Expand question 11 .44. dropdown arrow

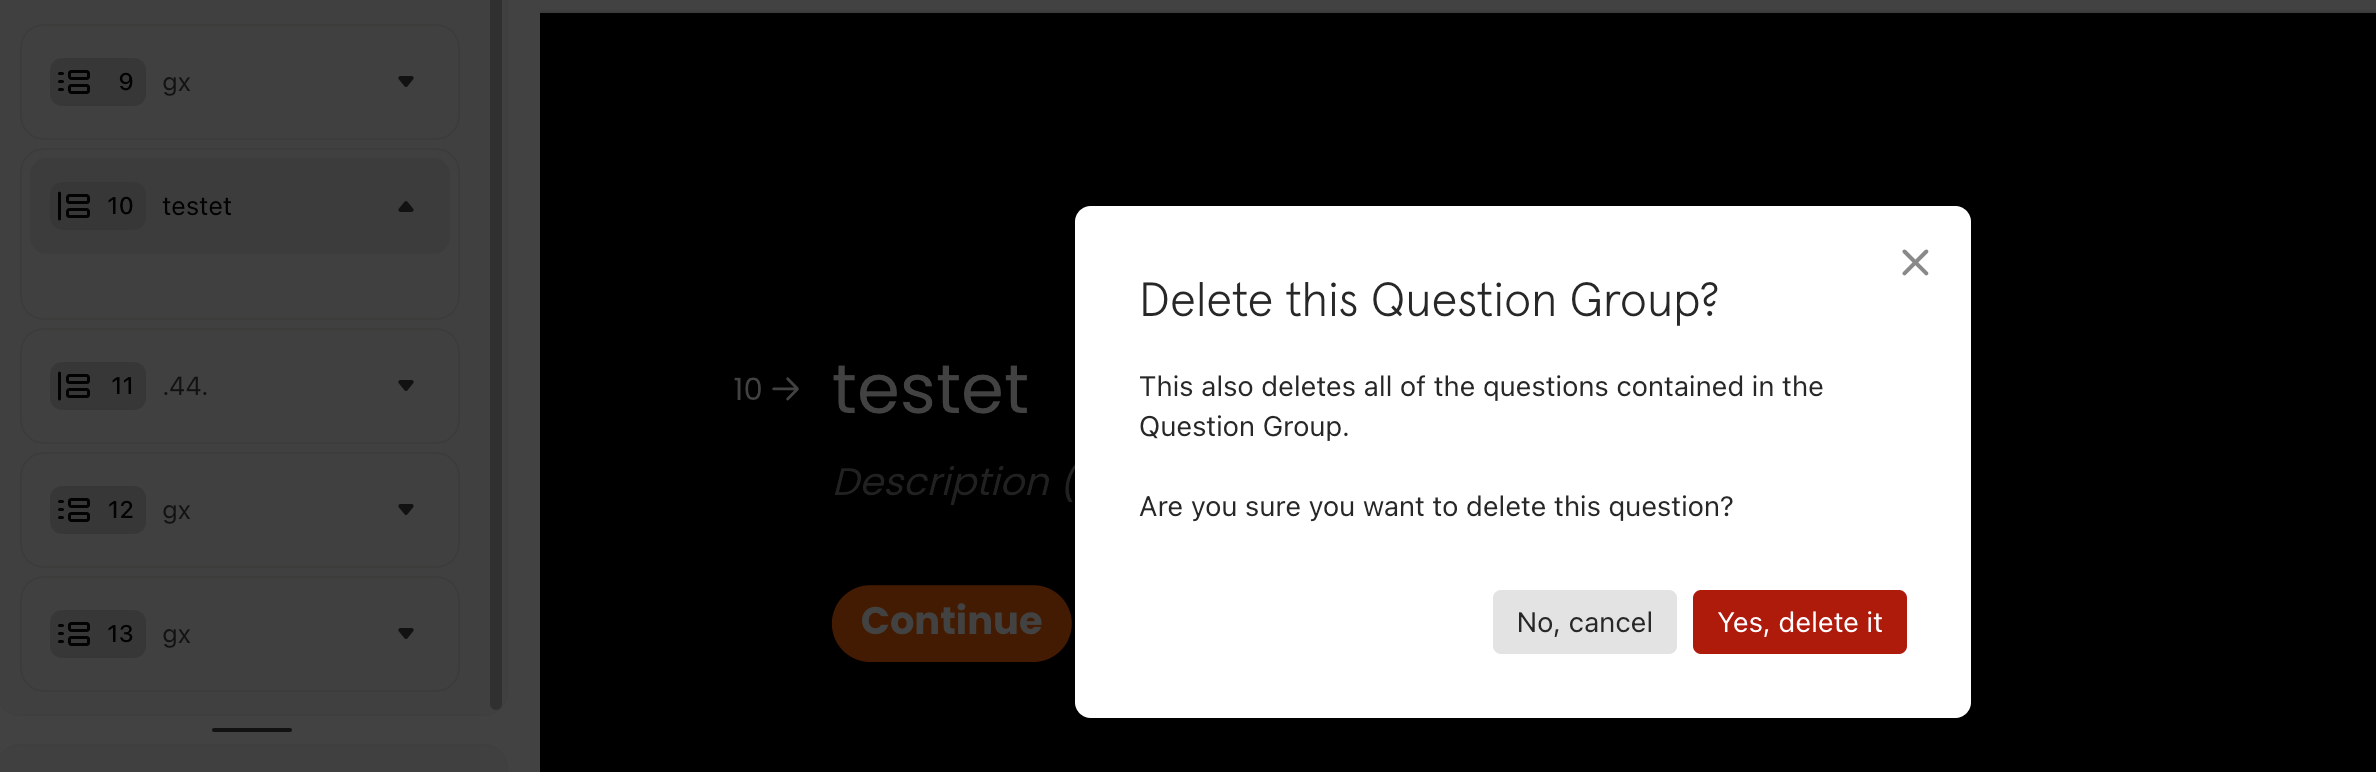coord(406,386)
